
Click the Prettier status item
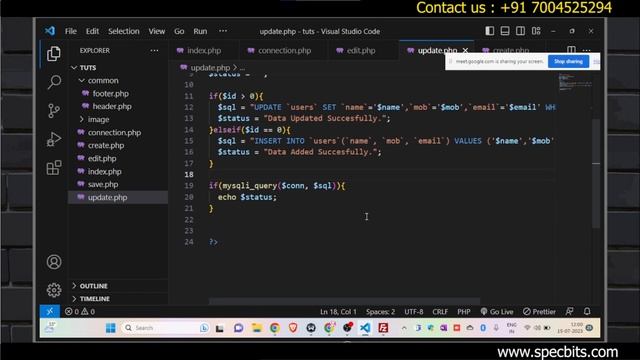coord(539,311)
